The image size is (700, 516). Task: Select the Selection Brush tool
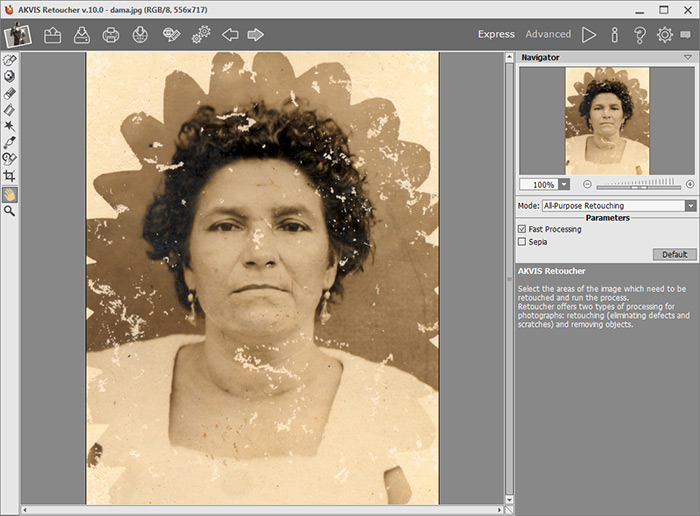click(x=9, y=60)
